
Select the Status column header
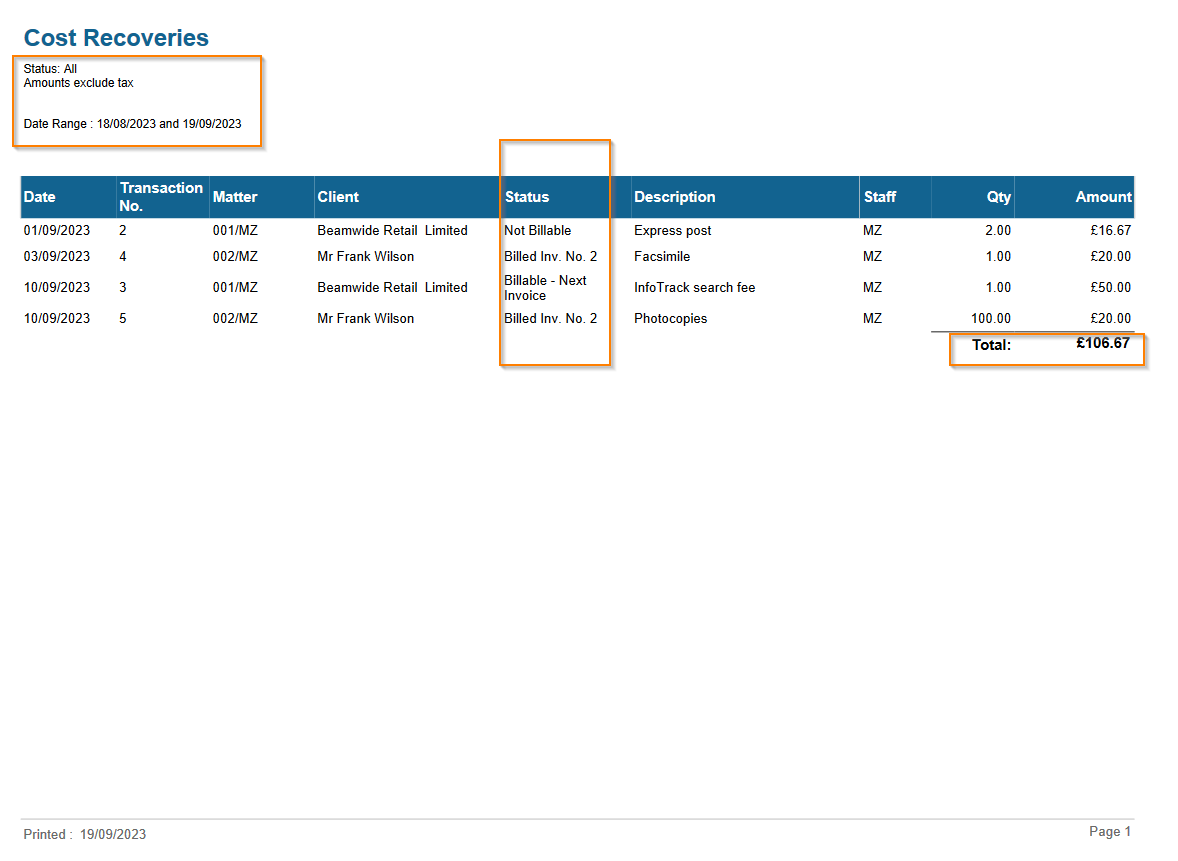tap(527, 197)
